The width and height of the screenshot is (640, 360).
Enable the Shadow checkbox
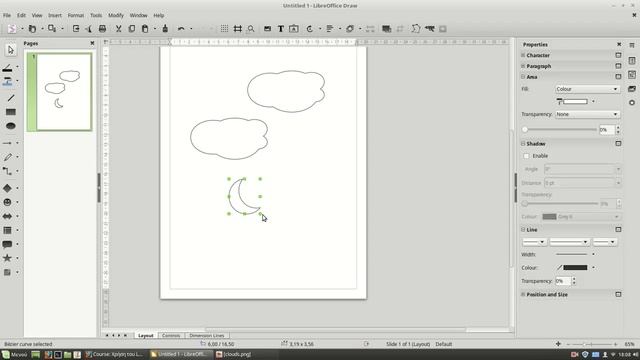coord(526,156)
